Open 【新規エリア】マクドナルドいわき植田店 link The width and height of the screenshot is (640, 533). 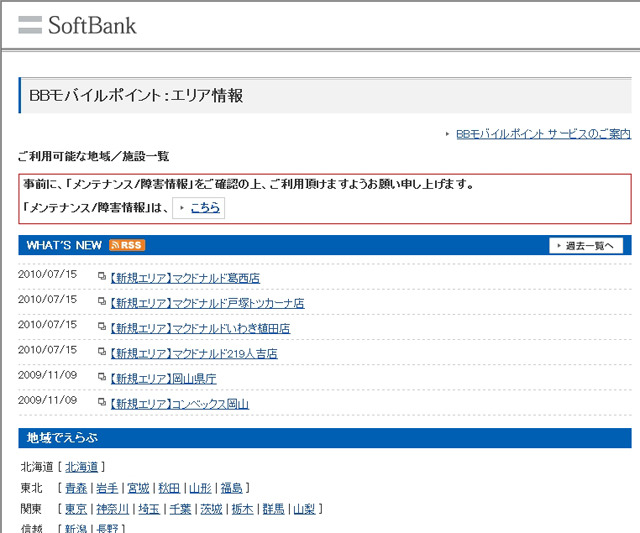[200, 329]
